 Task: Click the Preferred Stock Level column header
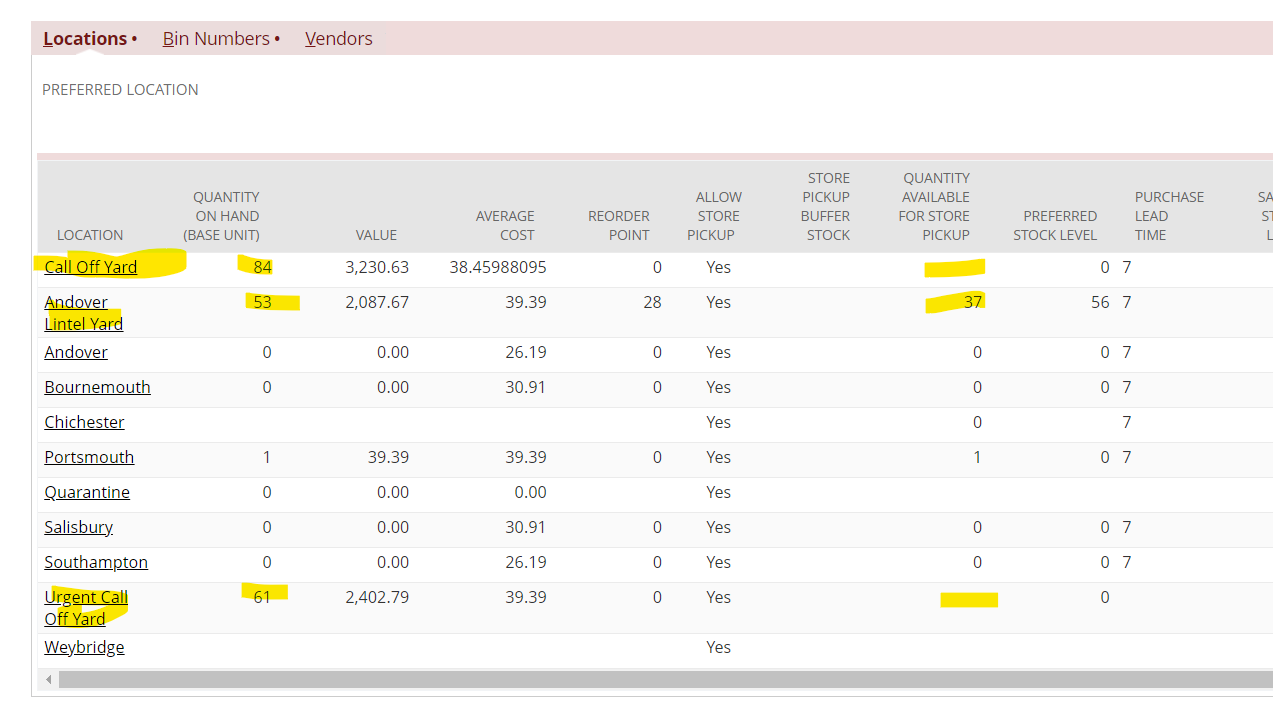click(x=1055, y=225)
